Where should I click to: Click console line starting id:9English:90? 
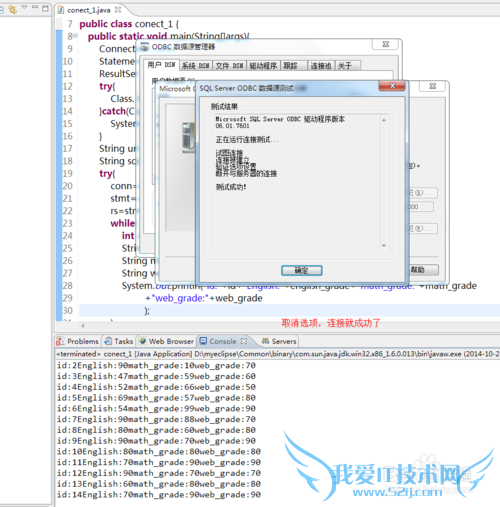point(156,441)
